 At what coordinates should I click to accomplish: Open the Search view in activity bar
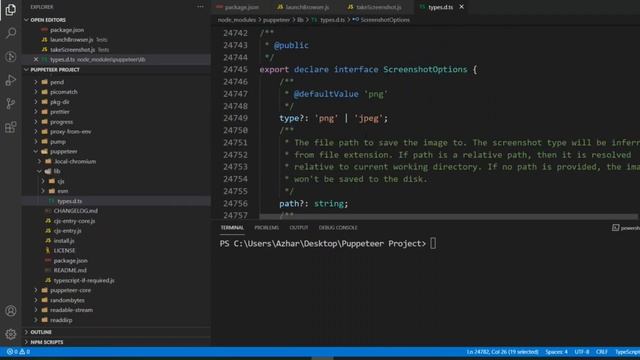click(11, 33)
